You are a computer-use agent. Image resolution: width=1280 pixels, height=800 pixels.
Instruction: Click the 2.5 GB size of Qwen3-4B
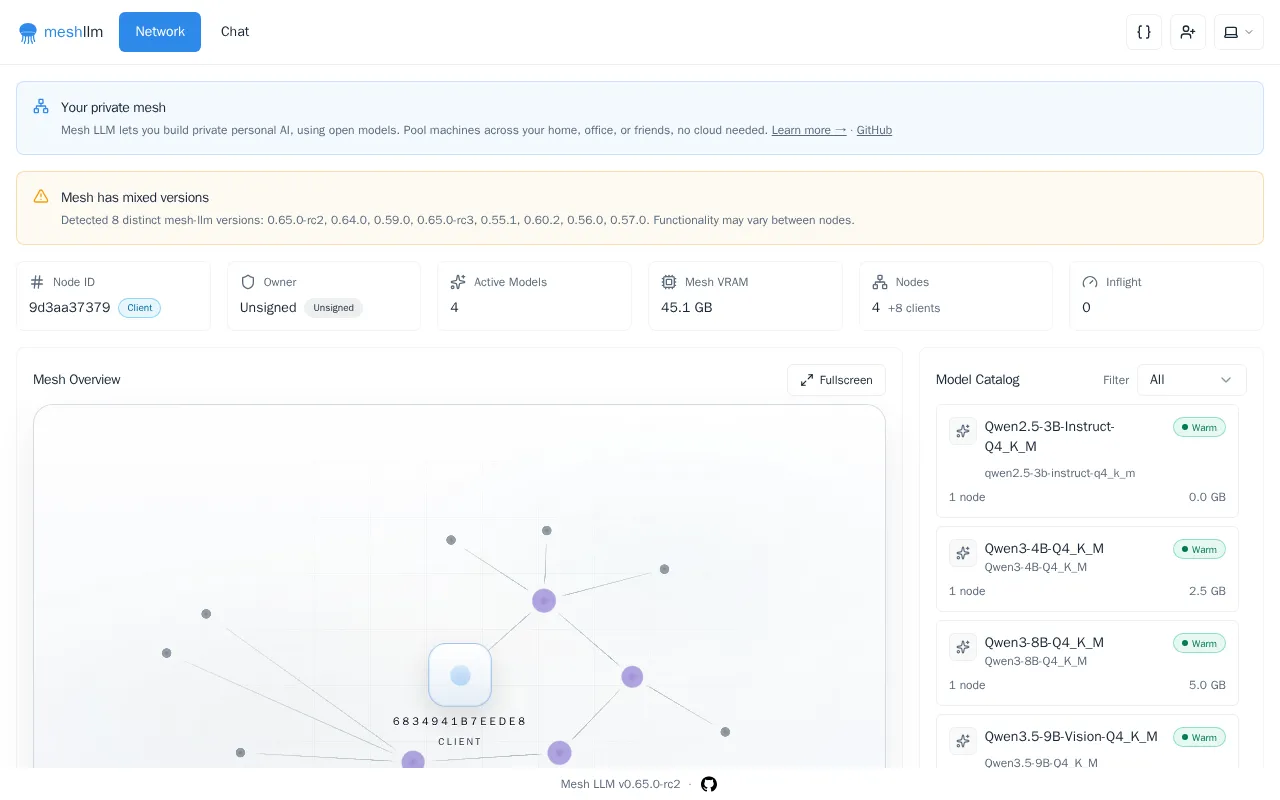tap(1207, 591)
